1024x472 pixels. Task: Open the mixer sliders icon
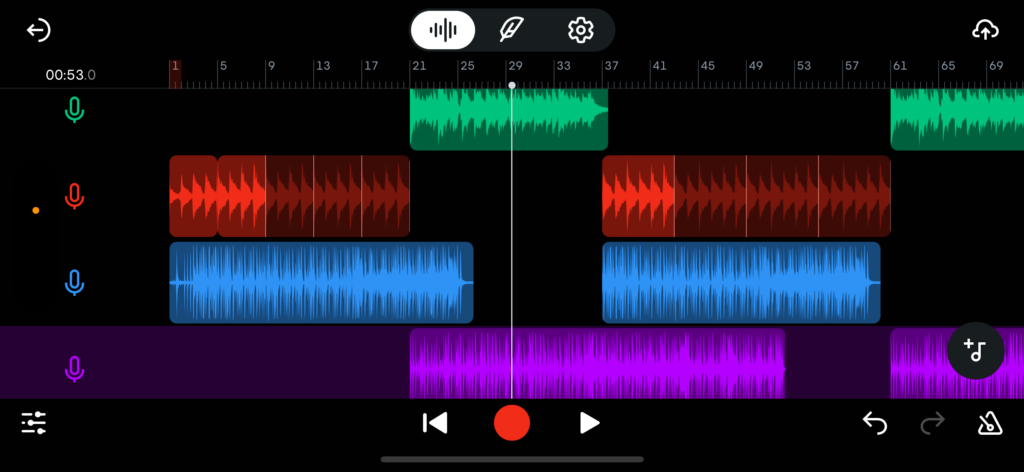coord(33,423)
